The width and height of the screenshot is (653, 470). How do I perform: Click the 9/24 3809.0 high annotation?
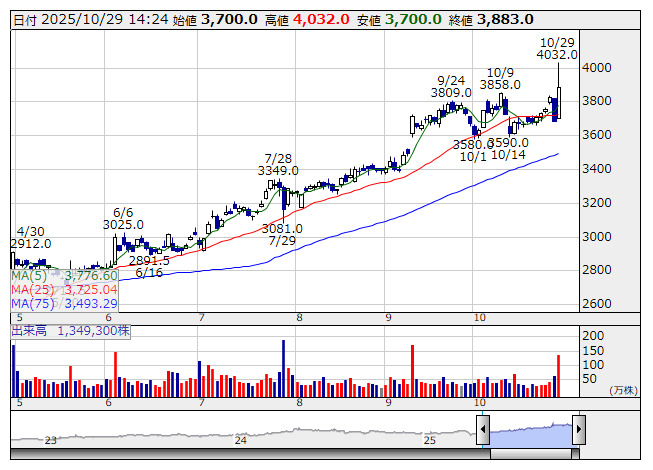tap(451, 87)
